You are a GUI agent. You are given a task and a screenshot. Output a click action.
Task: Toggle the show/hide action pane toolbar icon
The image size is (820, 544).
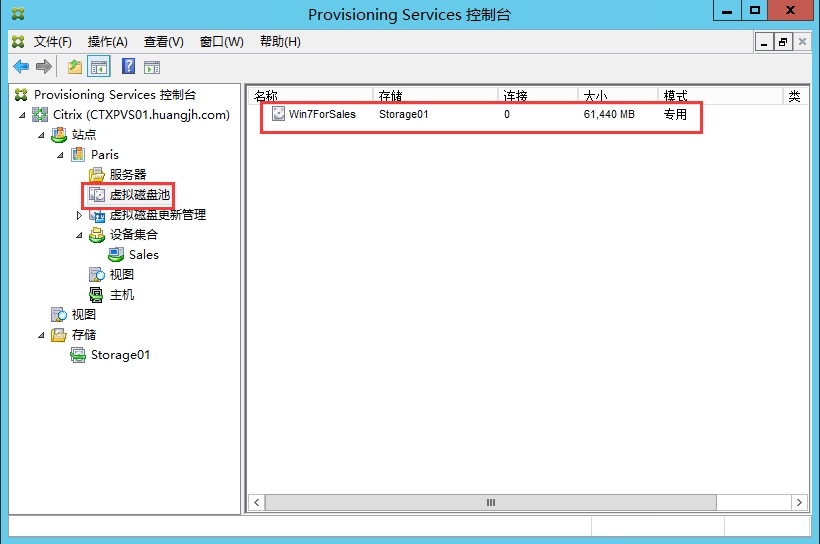(x=152, y=67)
